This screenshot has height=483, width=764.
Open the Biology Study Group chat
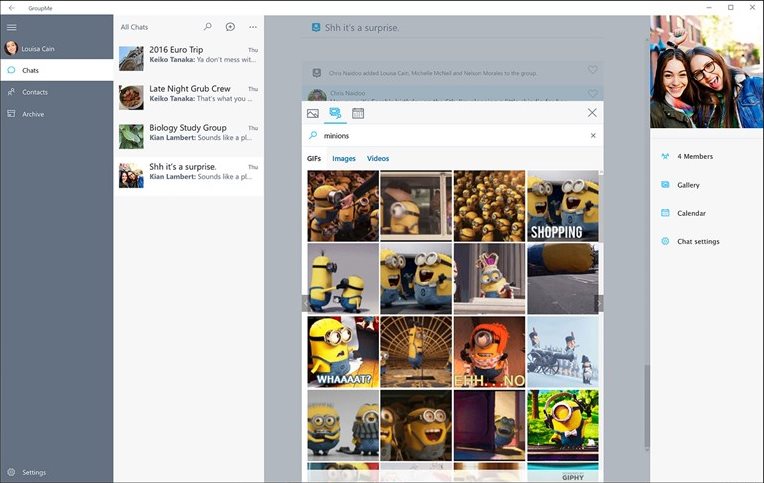point(189,137)
